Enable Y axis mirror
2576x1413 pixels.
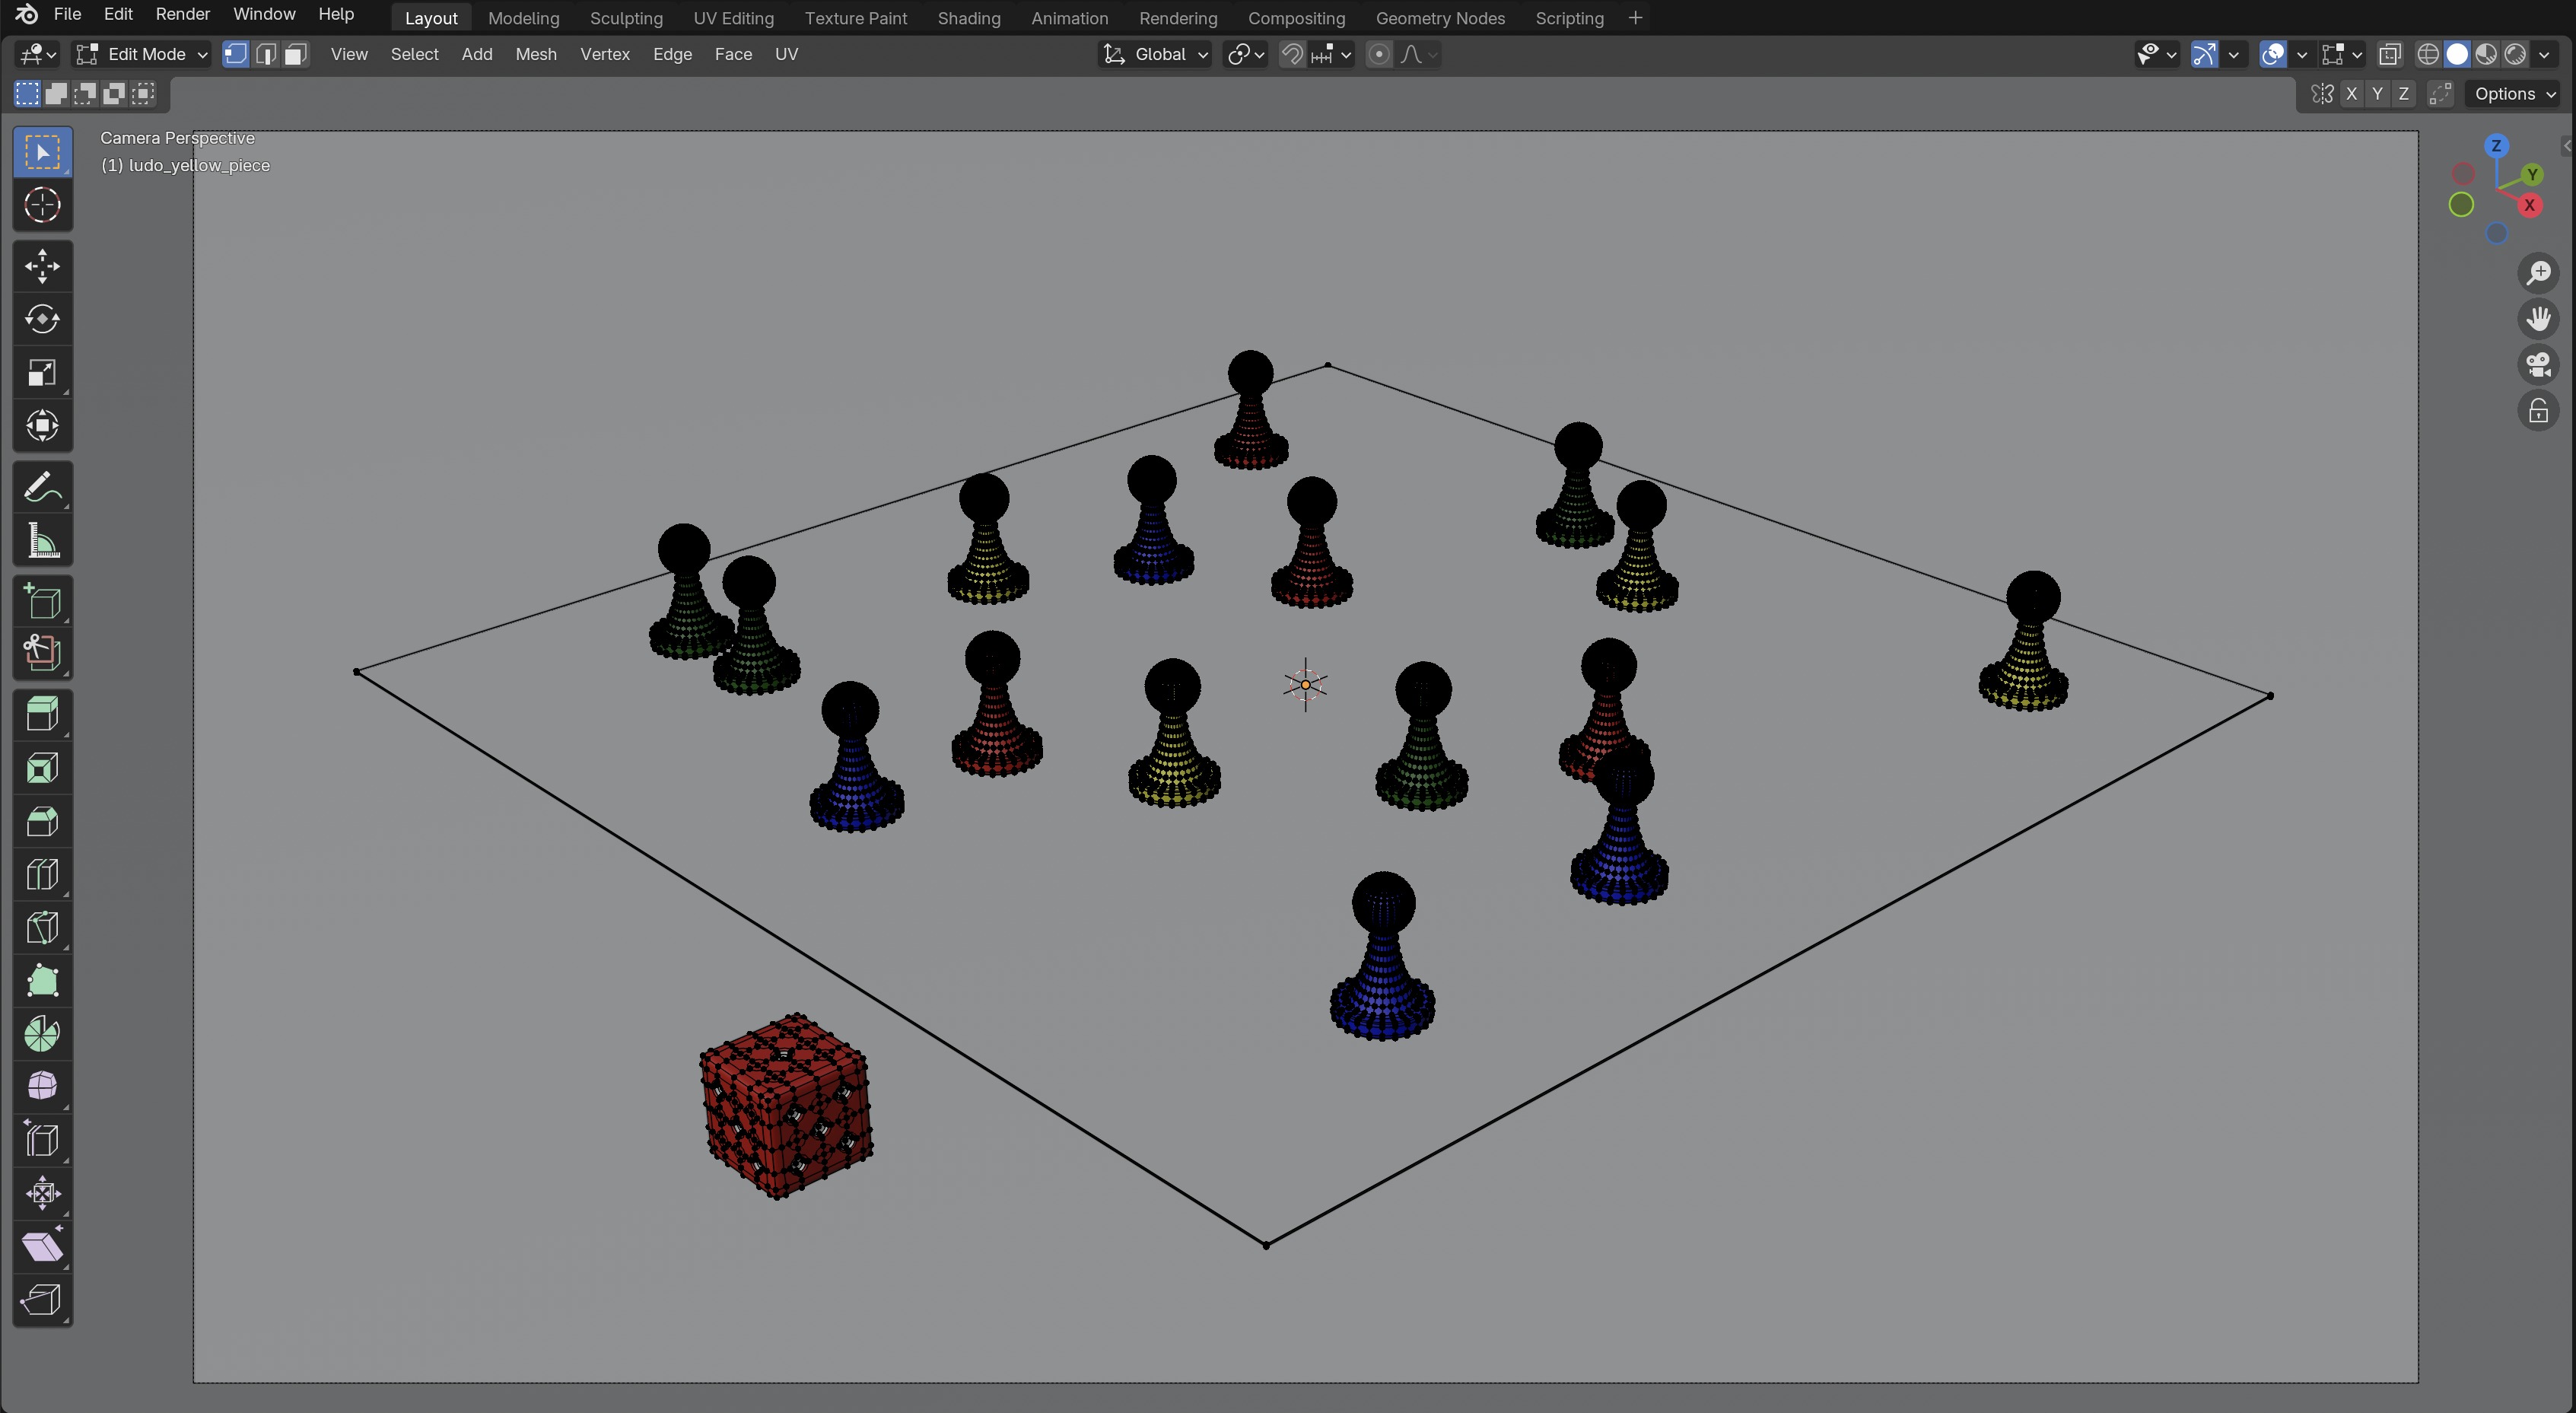pyautogui.click(x=2377, y=94)
